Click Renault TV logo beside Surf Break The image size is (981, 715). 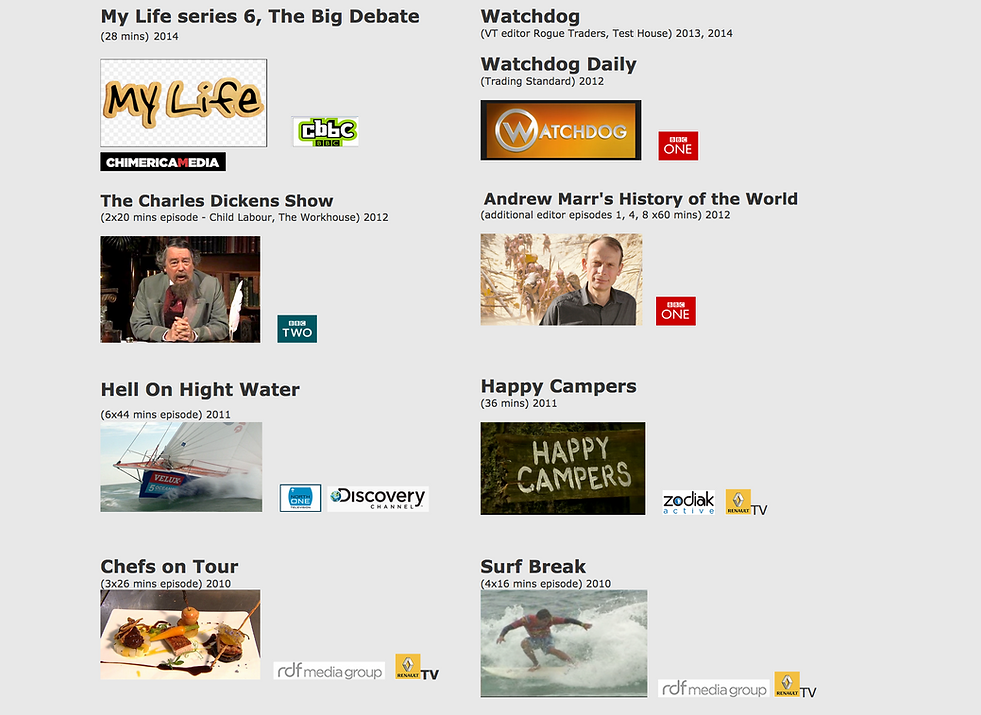pos(795,685)
